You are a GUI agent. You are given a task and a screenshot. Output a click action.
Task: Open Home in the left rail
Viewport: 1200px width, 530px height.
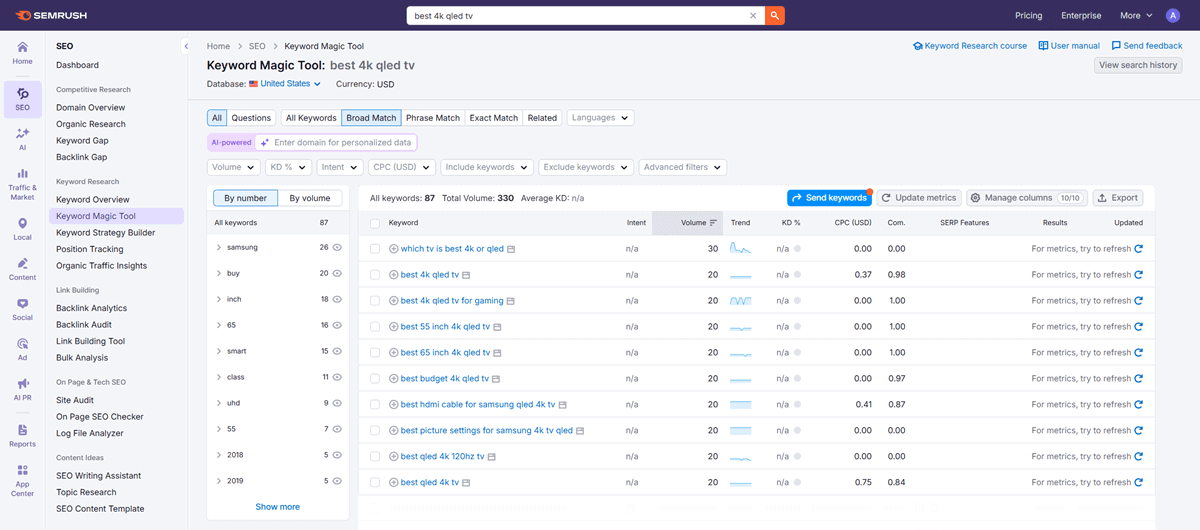click(22, 53)
